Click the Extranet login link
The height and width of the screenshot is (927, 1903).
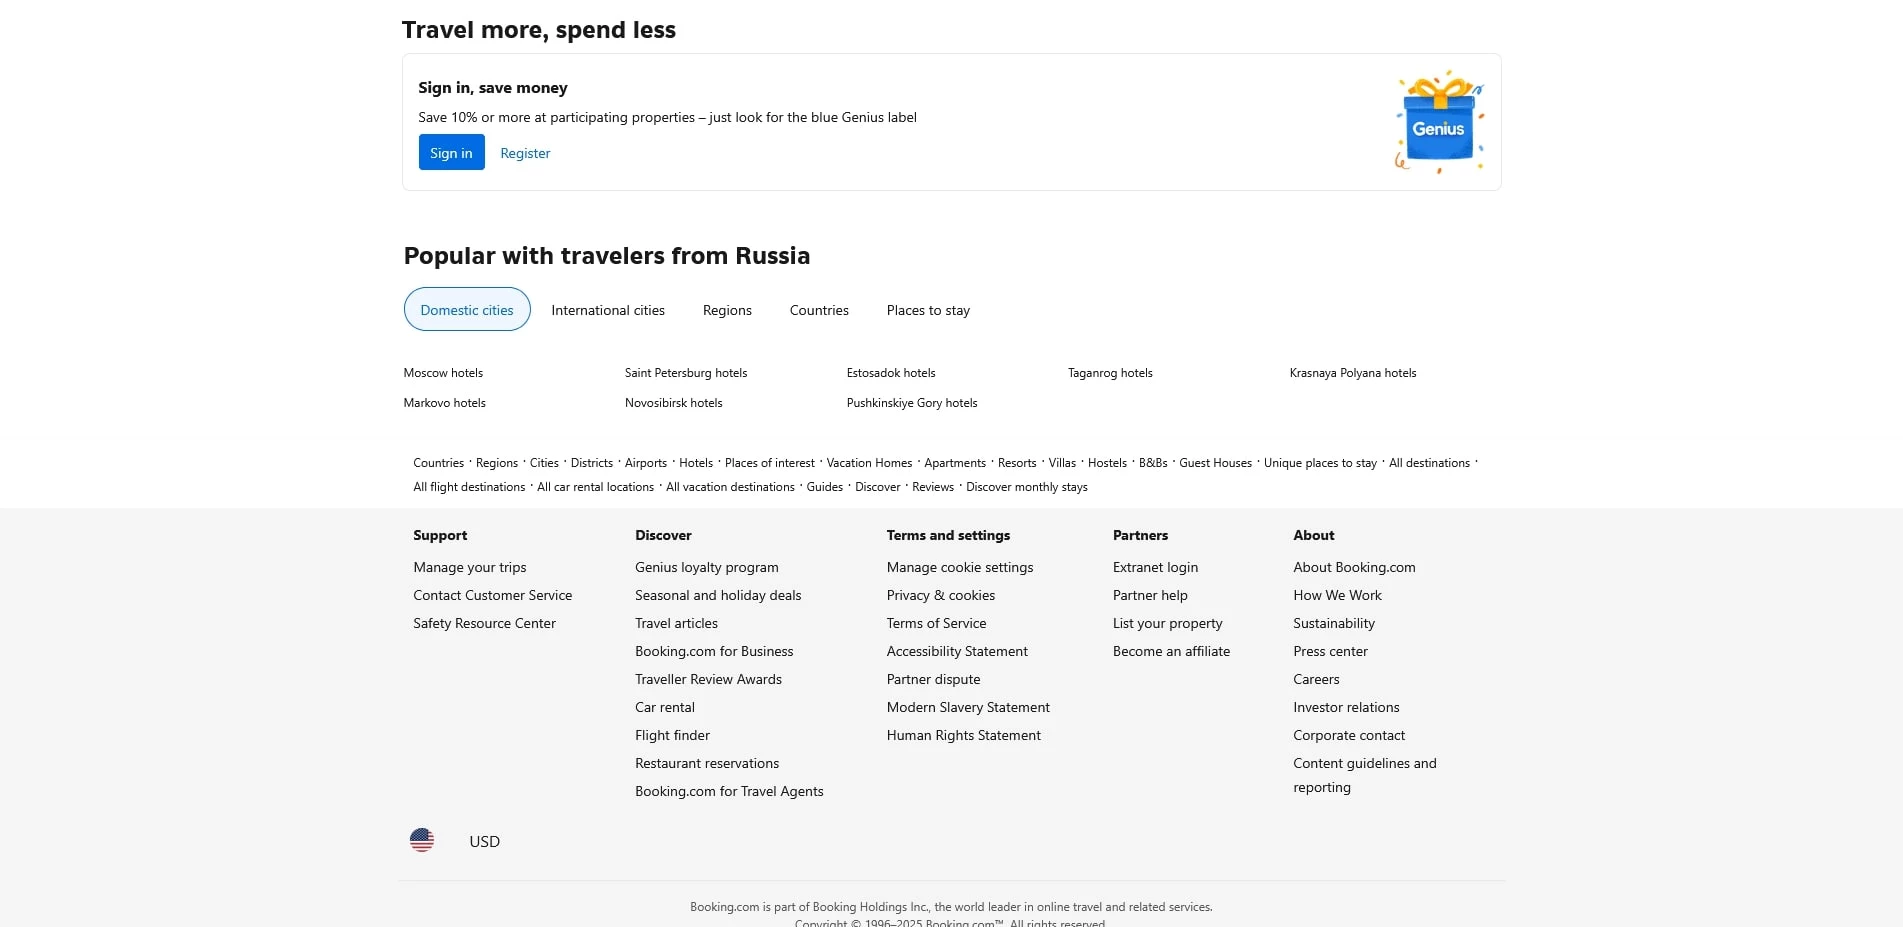point(1155,567)
